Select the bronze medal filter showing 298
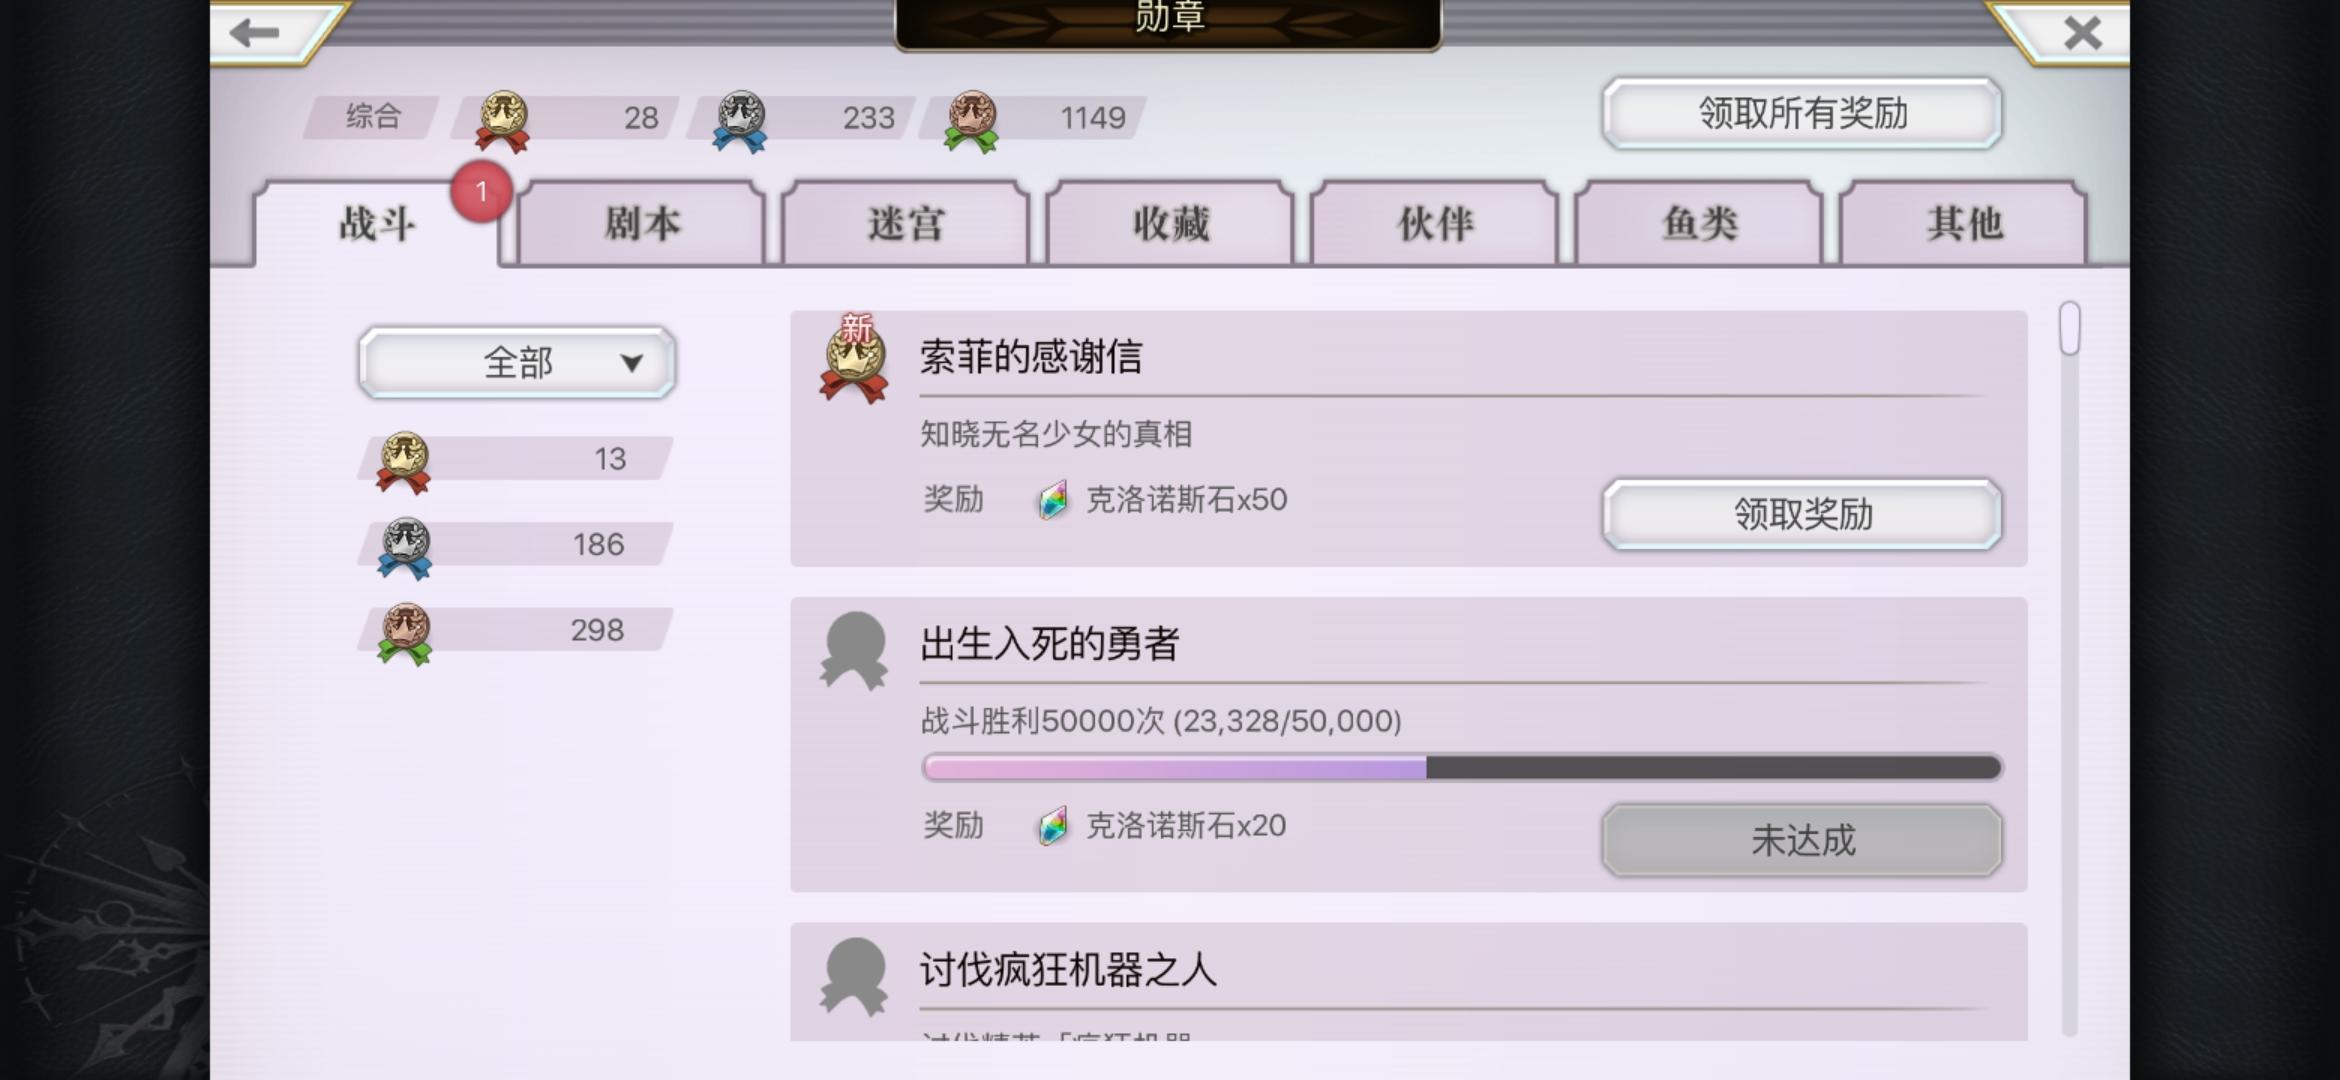 coord(516,631)
